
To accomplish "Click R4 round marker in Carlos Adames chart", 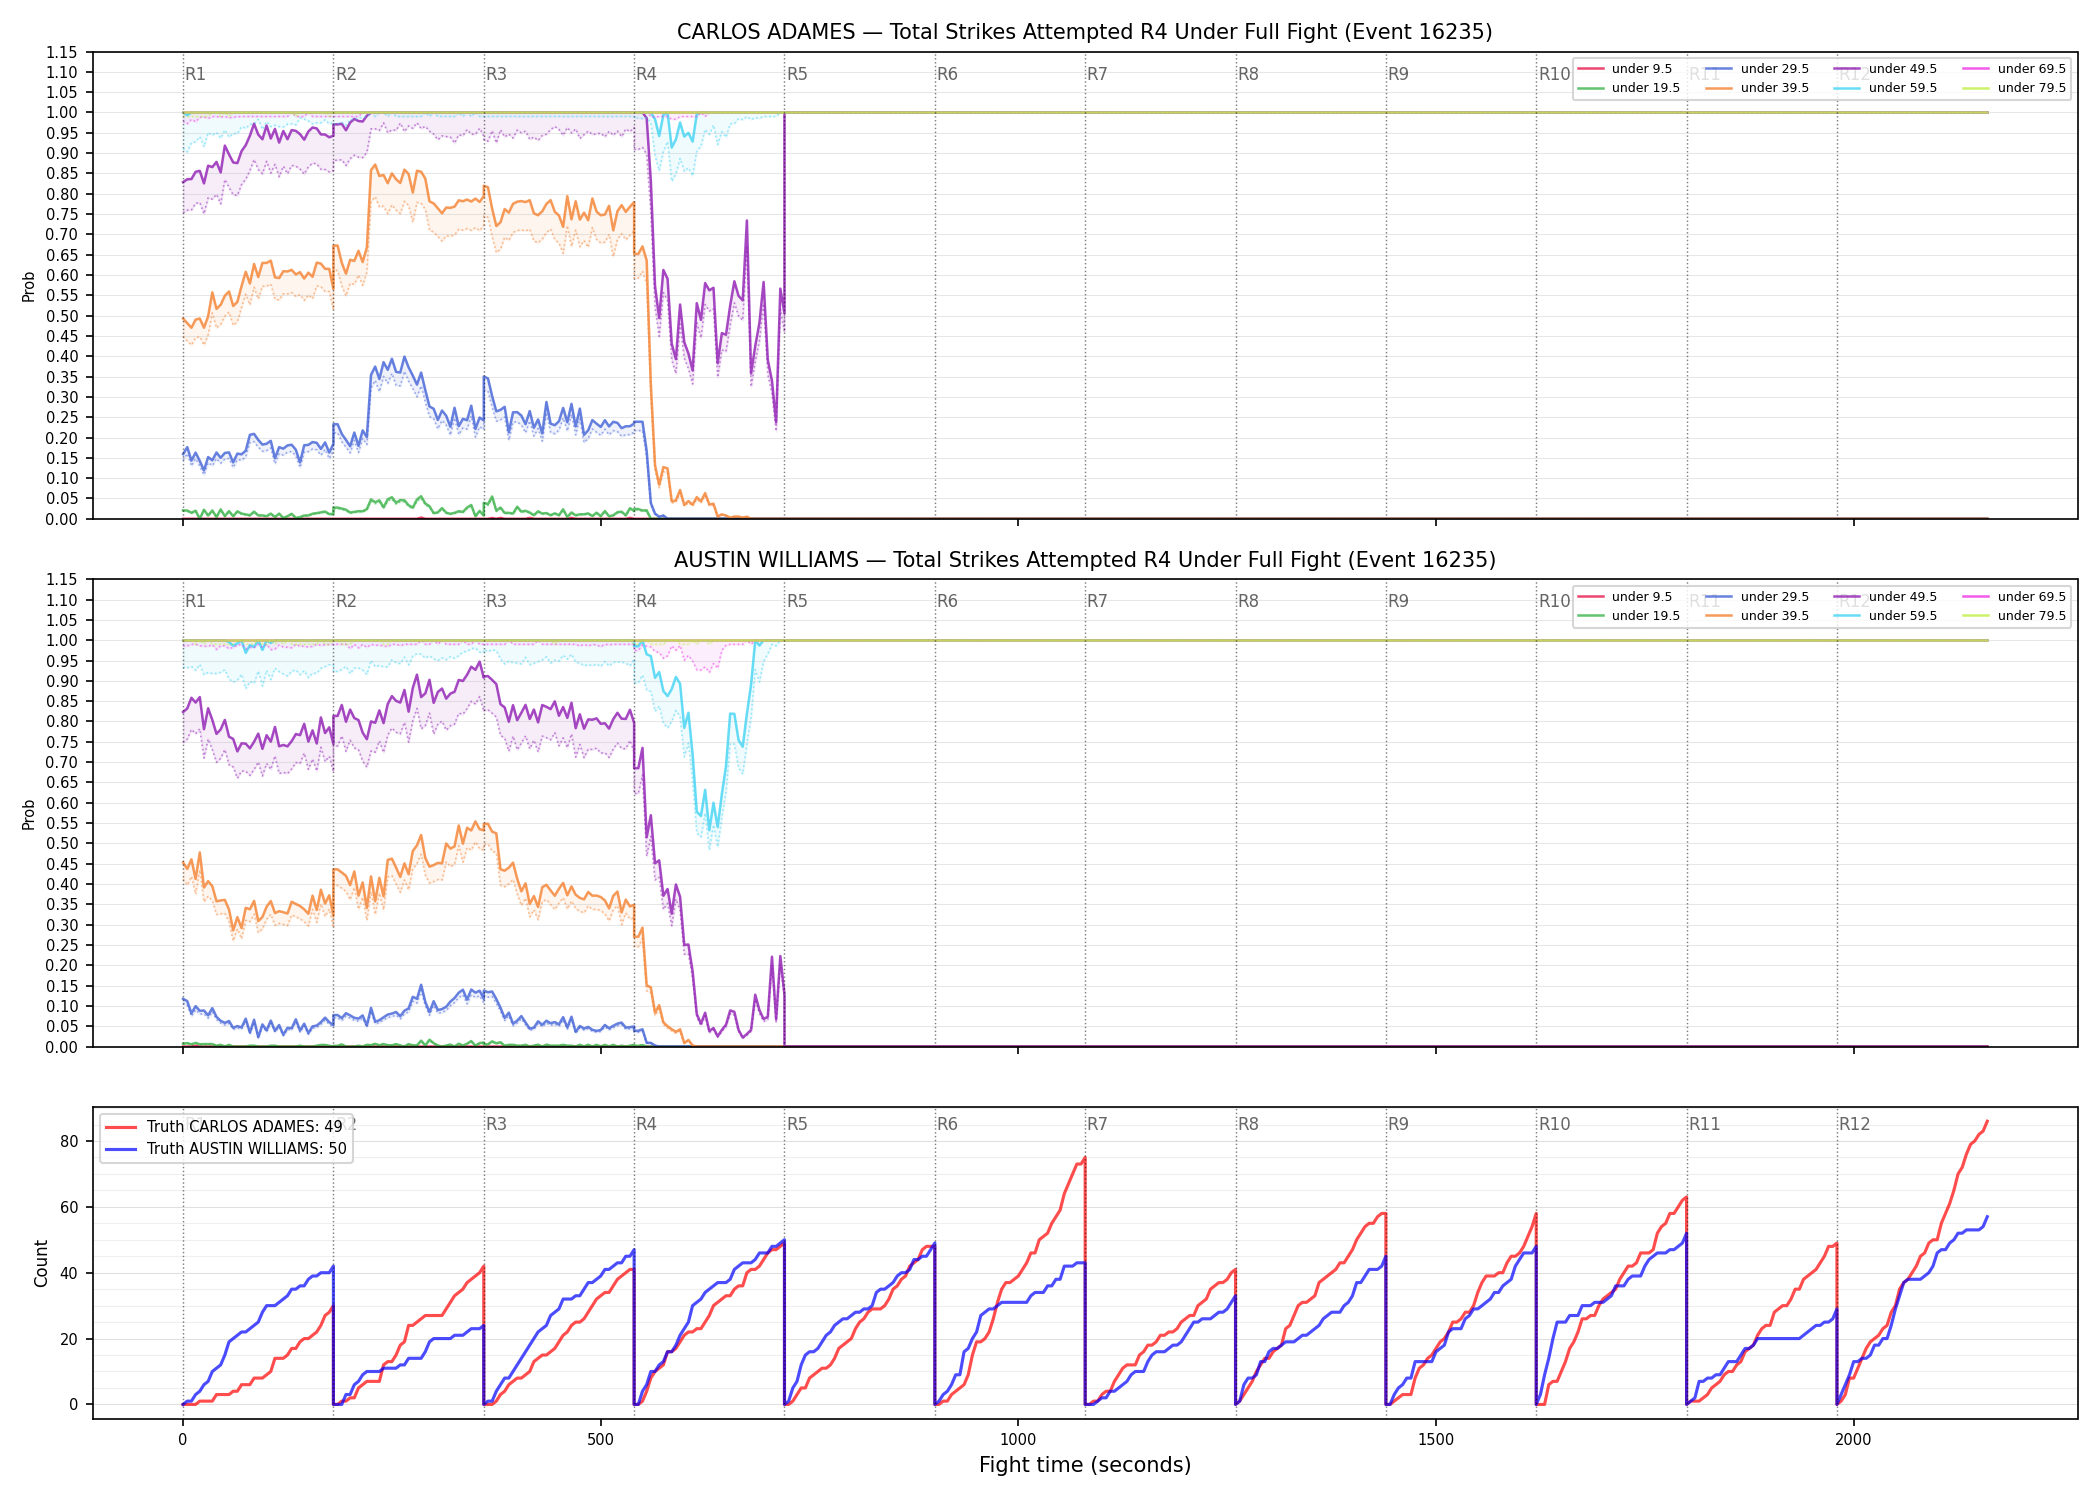I will [x=646, y=74].
